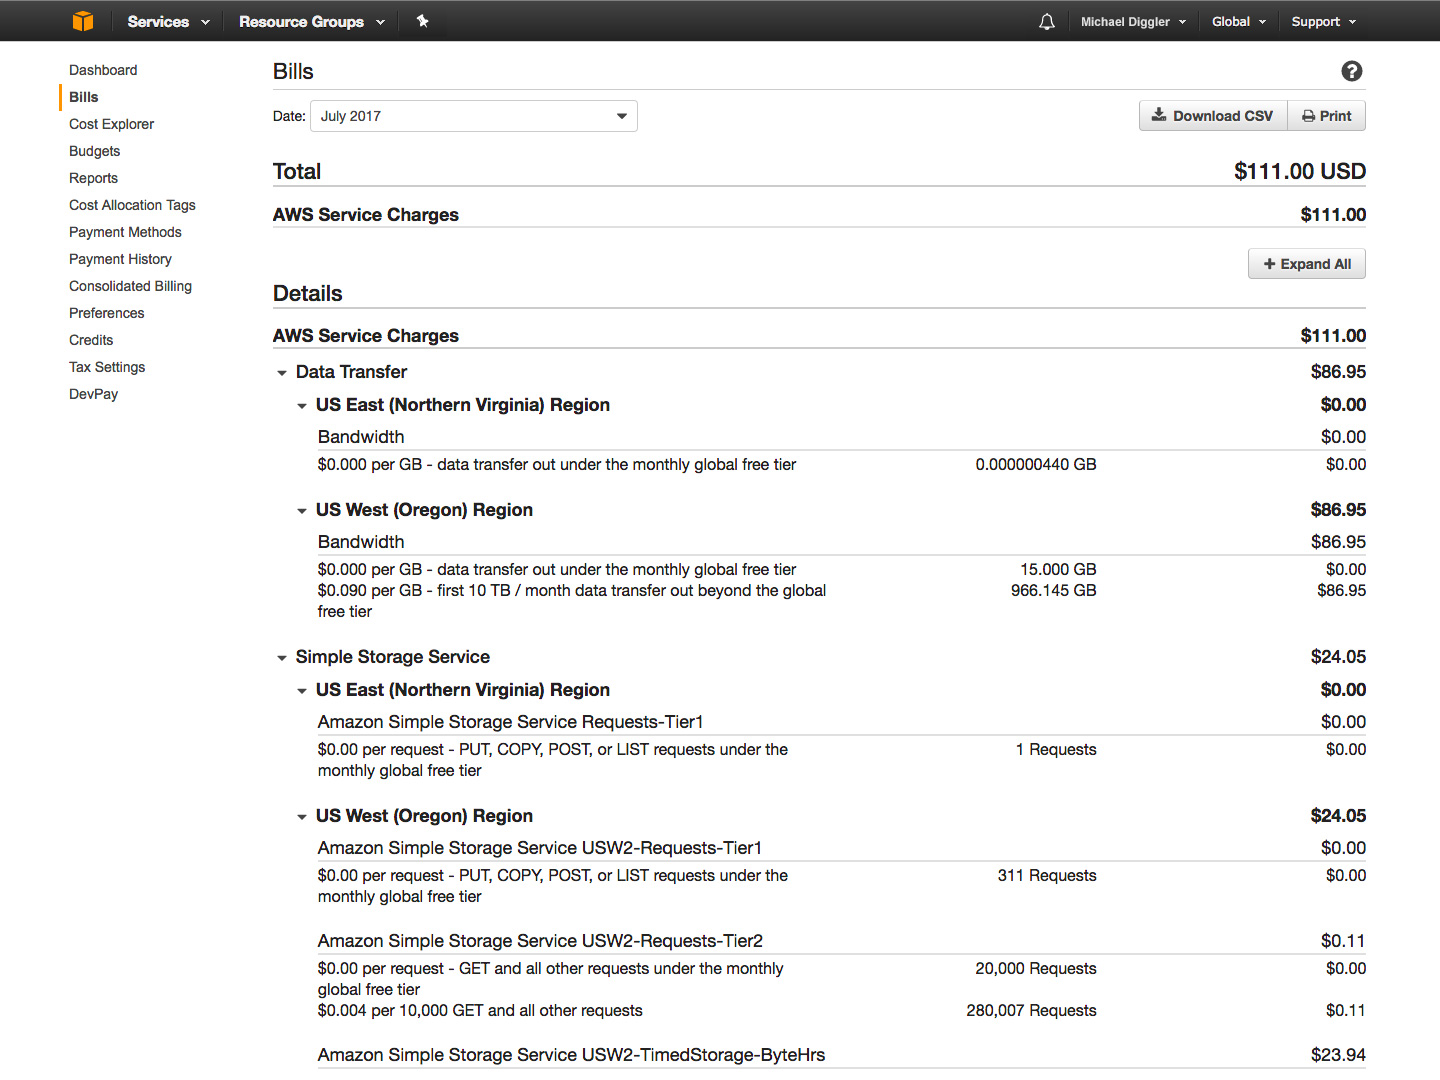The image size is (1440, 1080).
Task: Open the notifications bell
Action: pos(1047,21)
